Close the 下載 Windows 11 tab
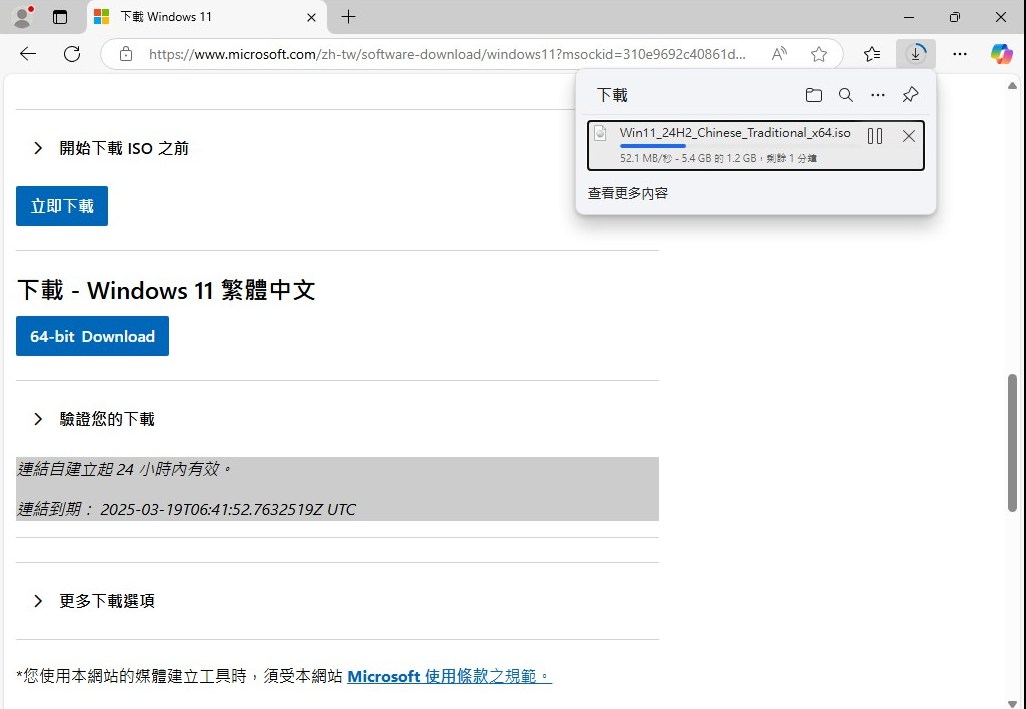 [311, 17]
